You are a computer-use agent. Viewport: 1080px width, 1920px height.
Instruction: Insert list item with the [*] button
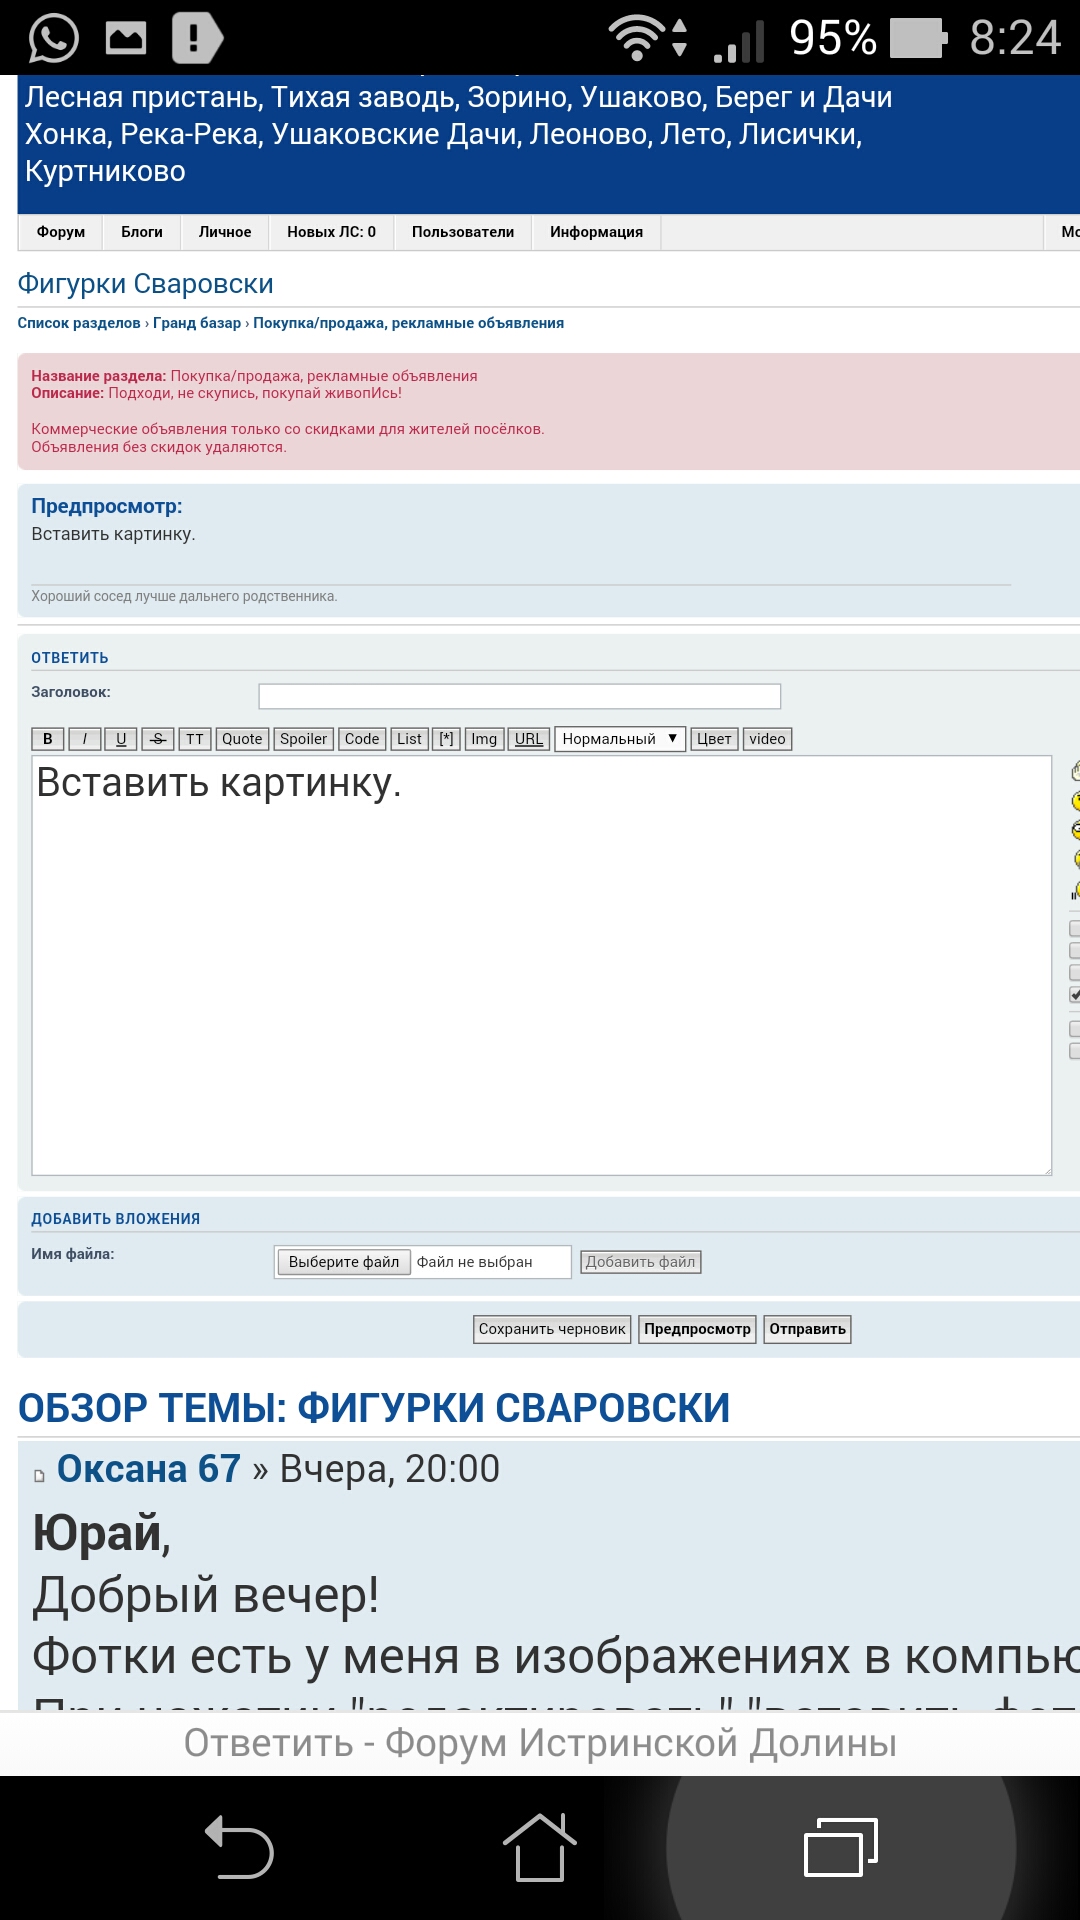(447, 739)
